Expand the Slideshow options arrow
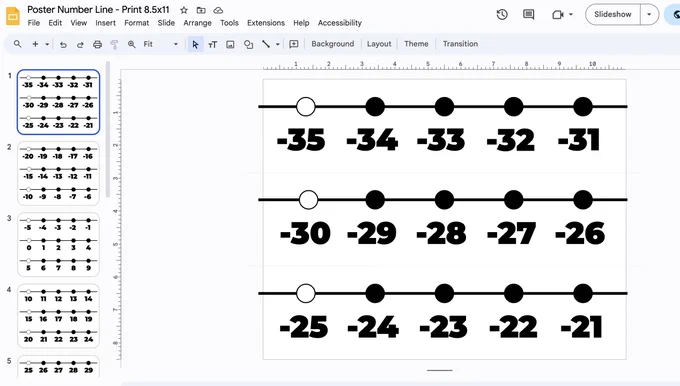This screenshot has height=386, width=680. (x=649, y=14)
